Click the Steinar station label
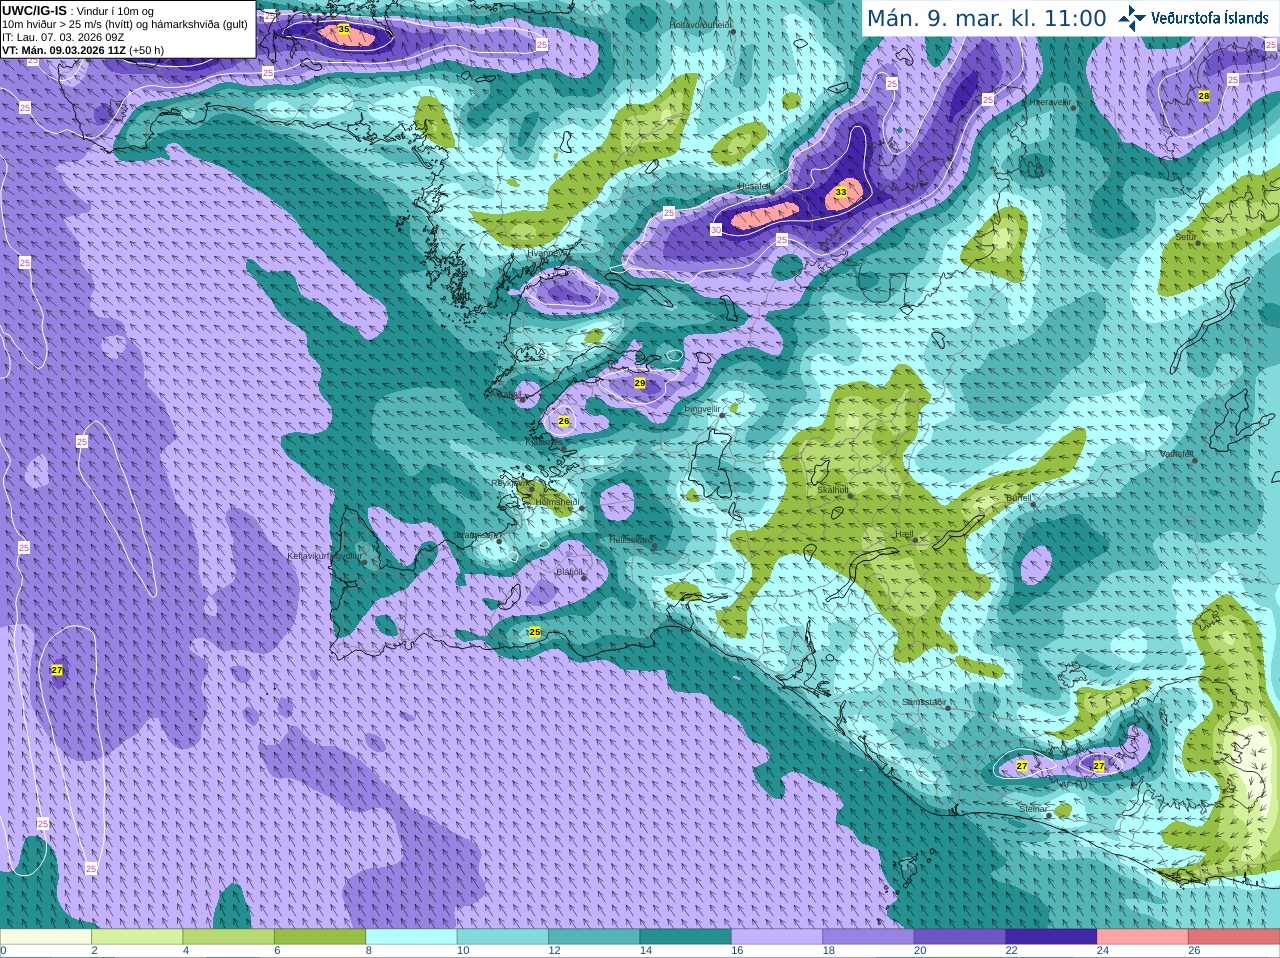Screen dimensions: 1280x958 tap(1033, 809)
